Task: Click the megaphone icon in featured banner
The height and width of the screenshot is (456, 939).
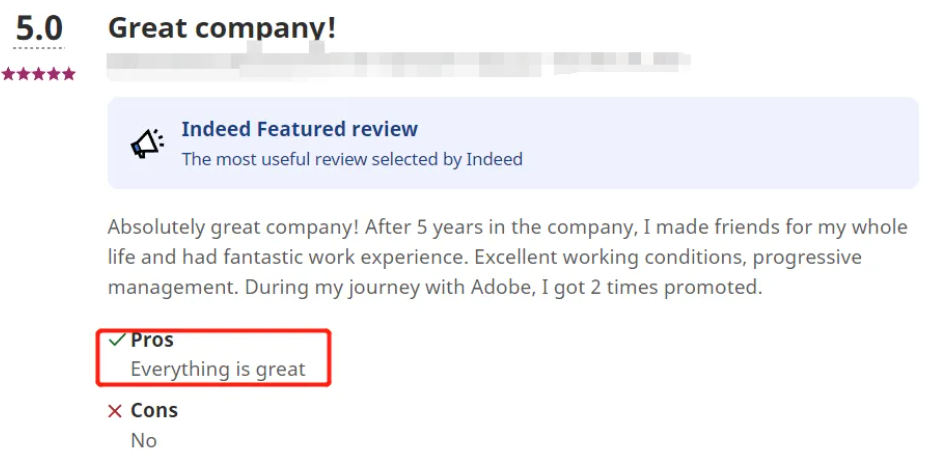Action: point(147,143)
